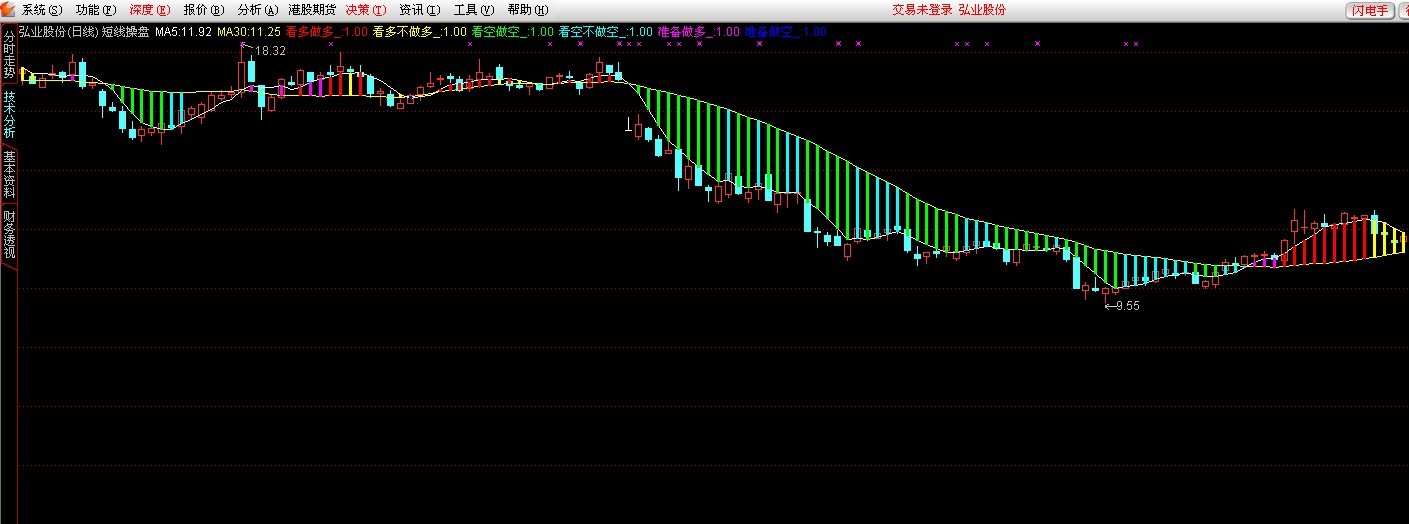Click the orange application logo icon
Image resolution: width=1409 pixels, height=524 pixels.
coord(9,10)
